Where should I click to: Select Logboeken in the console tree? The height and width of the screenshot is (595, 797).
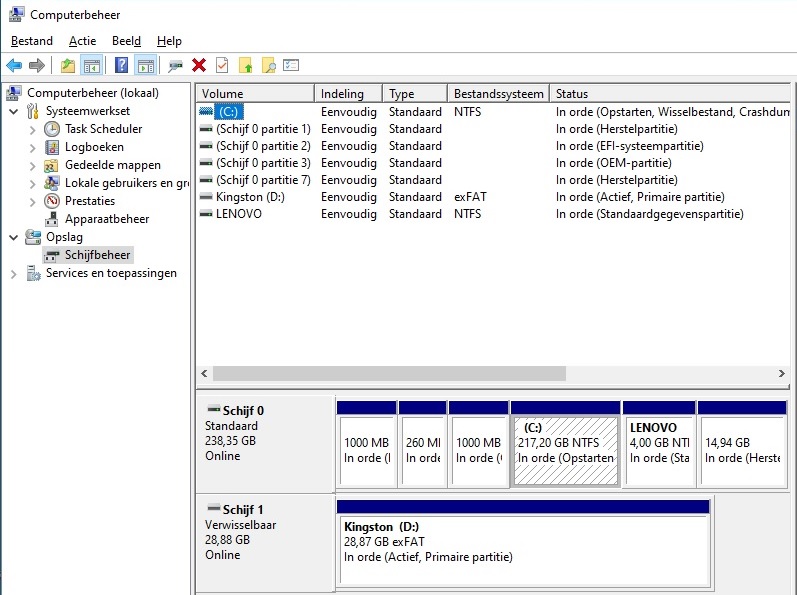coord(94,147)
